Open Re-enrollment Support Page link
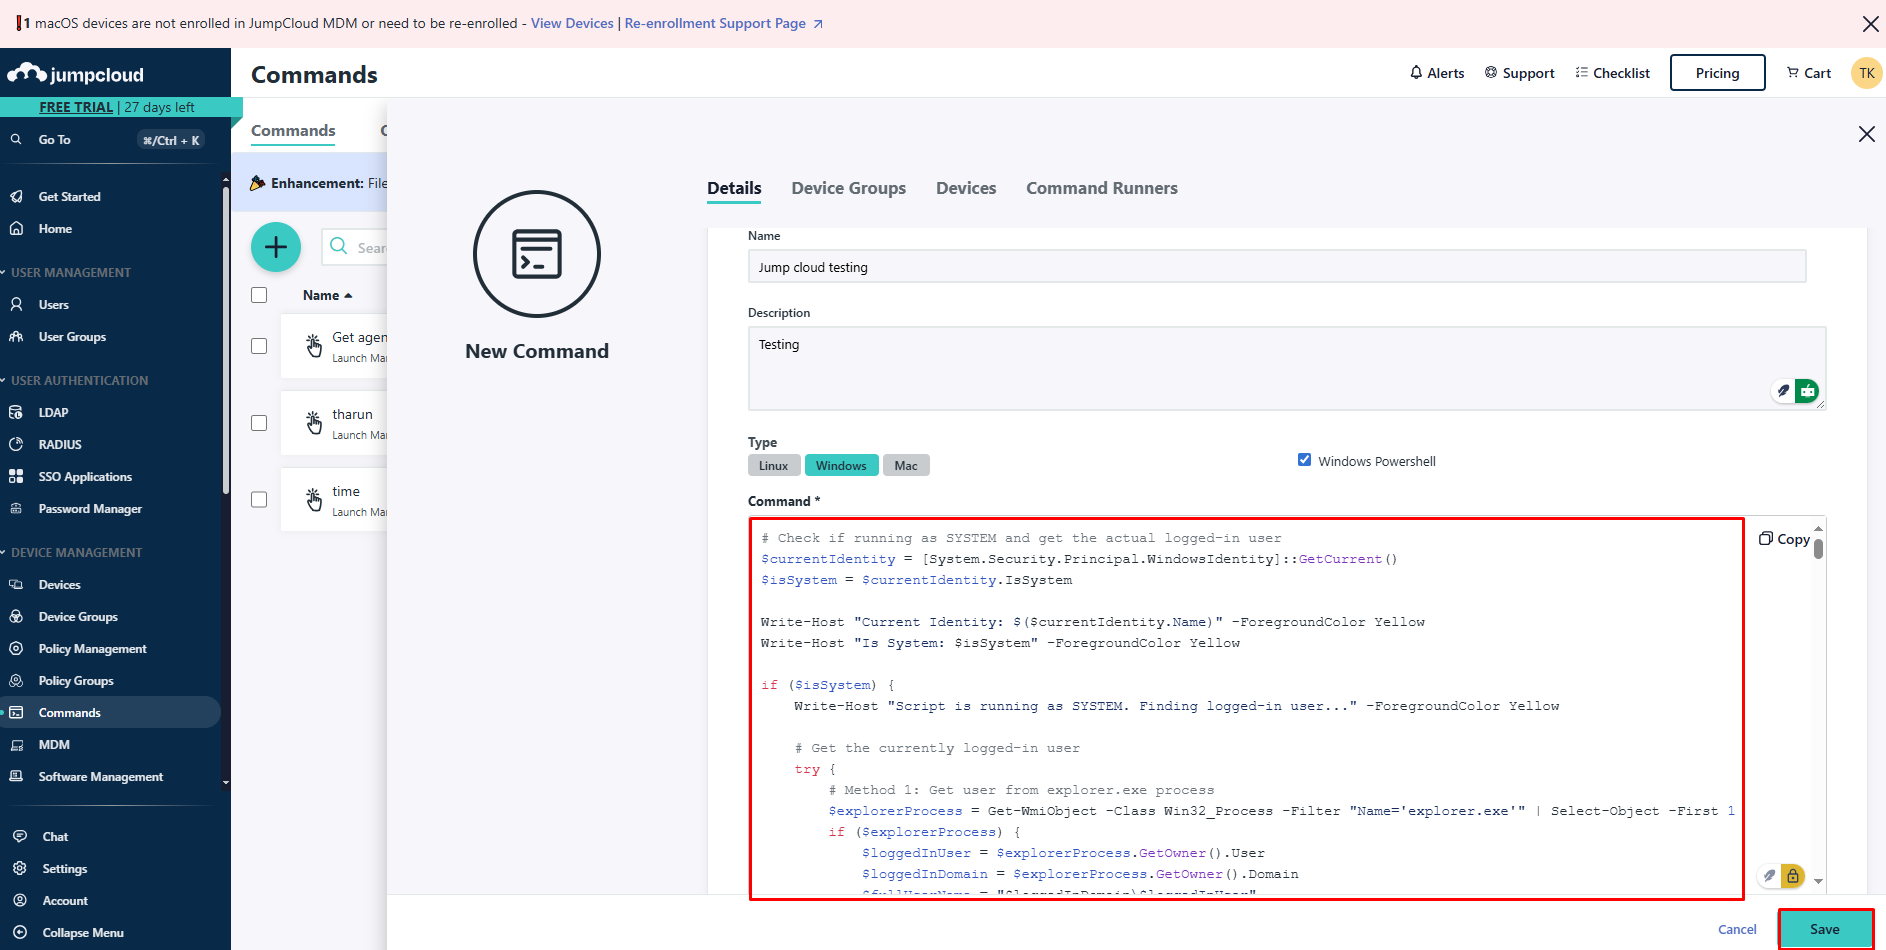The width and height of the screenshot is (1886, 950). point(723,23)
